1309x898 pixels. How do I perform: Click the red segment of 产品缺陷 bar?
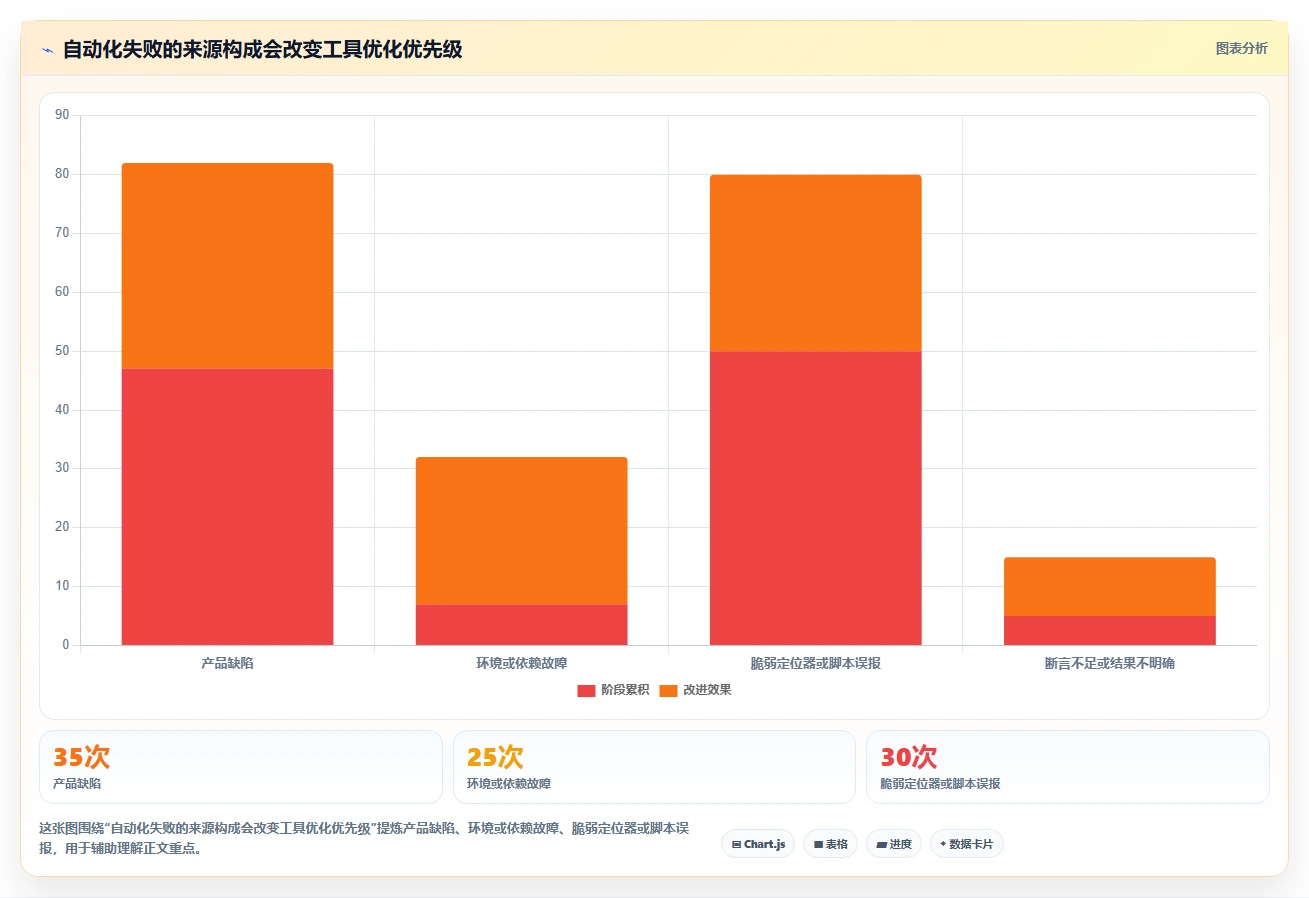pos(227,507)
